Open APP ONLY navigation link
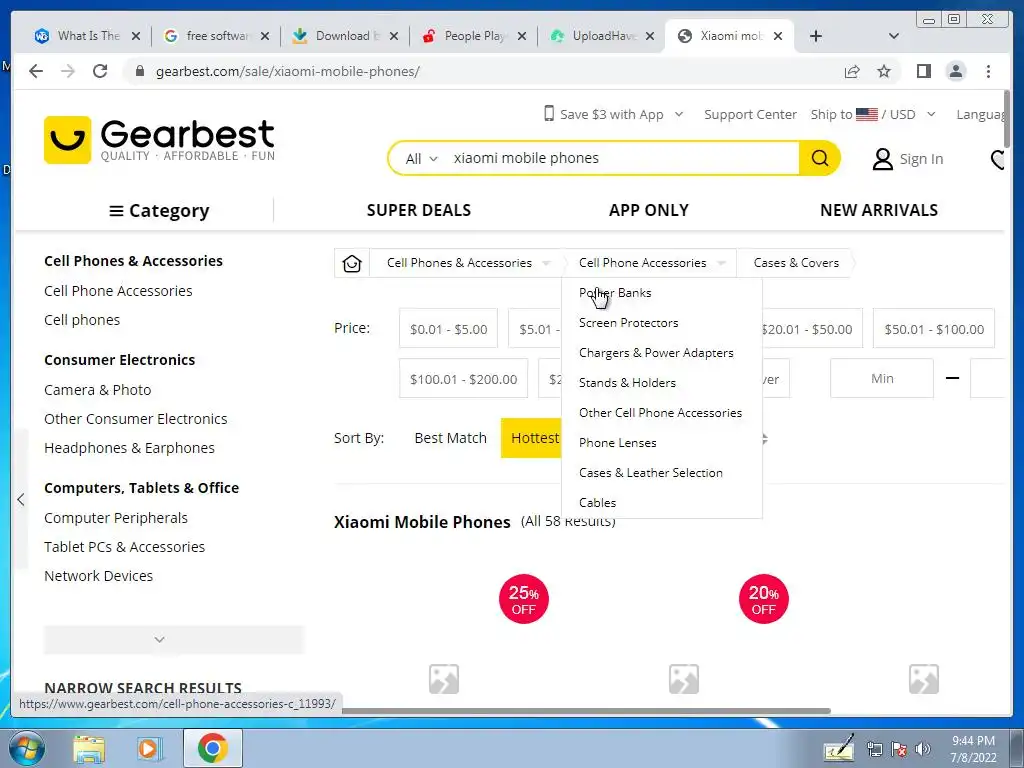Image resolution: width=1024 pixels, height=768 pixels. point(648,210)
